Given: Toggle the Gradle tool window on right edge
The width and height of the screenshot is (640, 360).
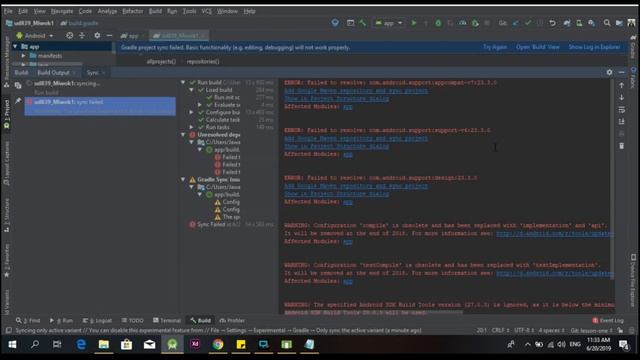Looking at the screenshot, I should click(633, 46).
